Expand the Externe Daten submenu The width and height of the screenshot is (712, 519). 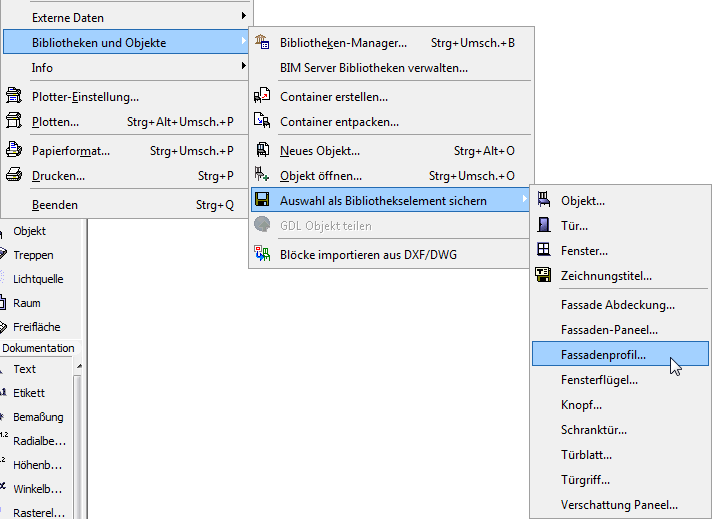tap(243, 17)
